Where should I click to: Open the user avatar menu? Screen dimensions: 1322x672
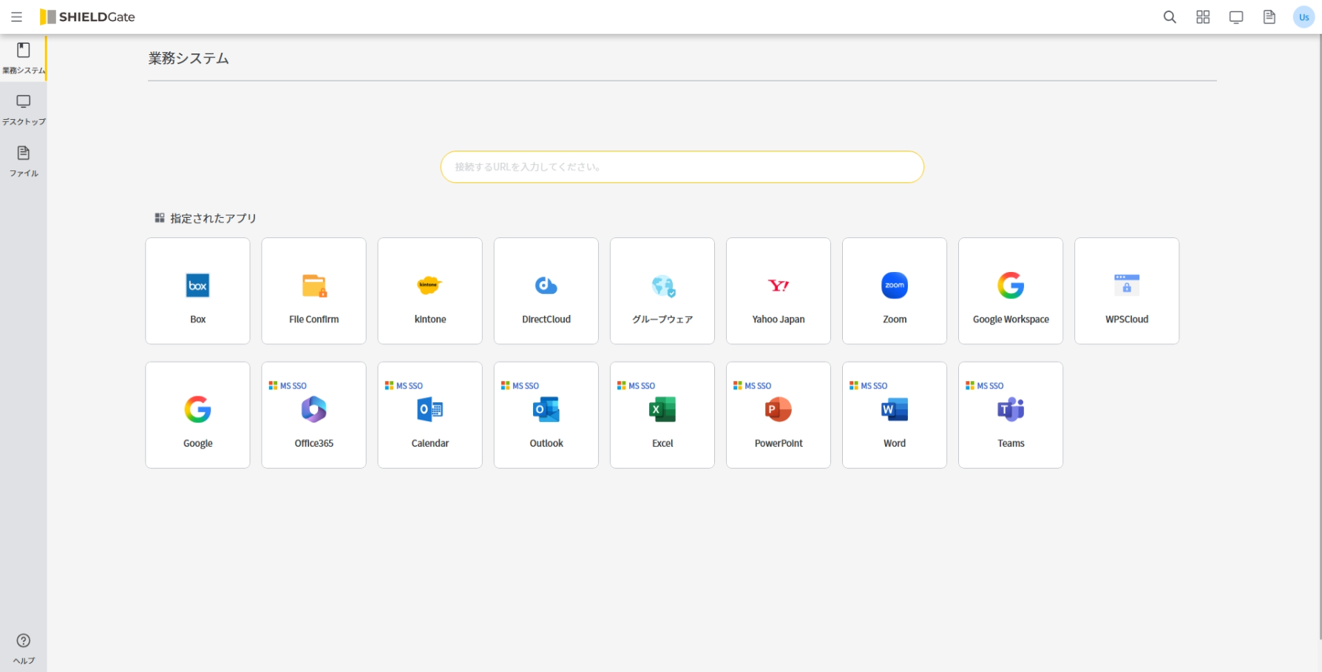pos(1303,17)
